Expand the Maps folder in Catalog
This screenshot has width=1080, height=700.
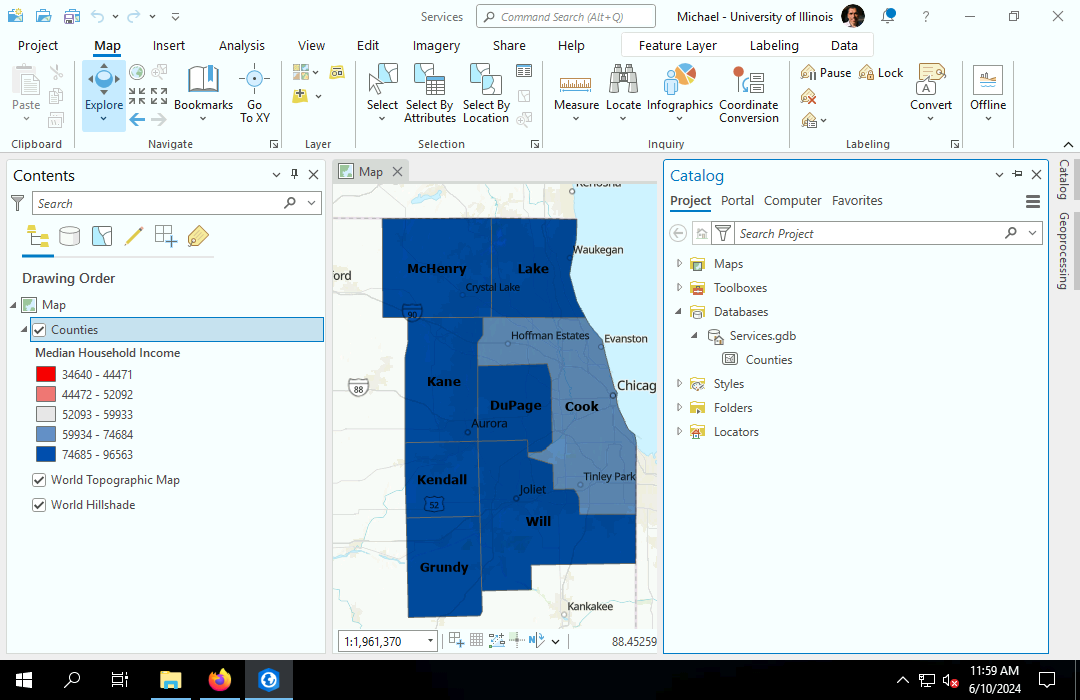(x=679, y=264)
